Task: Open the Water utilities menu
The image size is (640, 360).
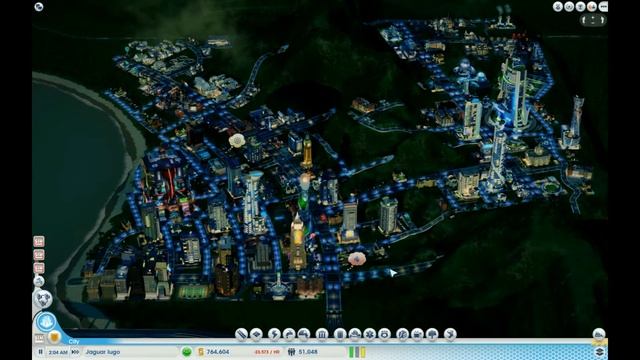Action: point(289,334)
